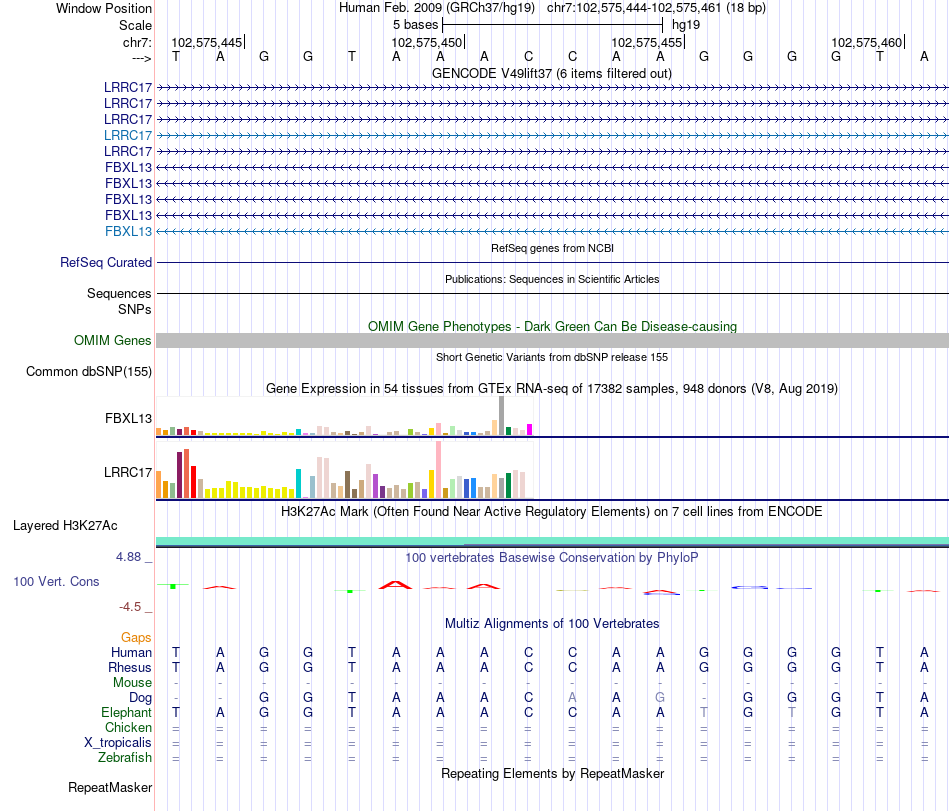Screen dimensions: 950x811
Task: Click the OMIM Genes label
Action: [x=113, y=340]
